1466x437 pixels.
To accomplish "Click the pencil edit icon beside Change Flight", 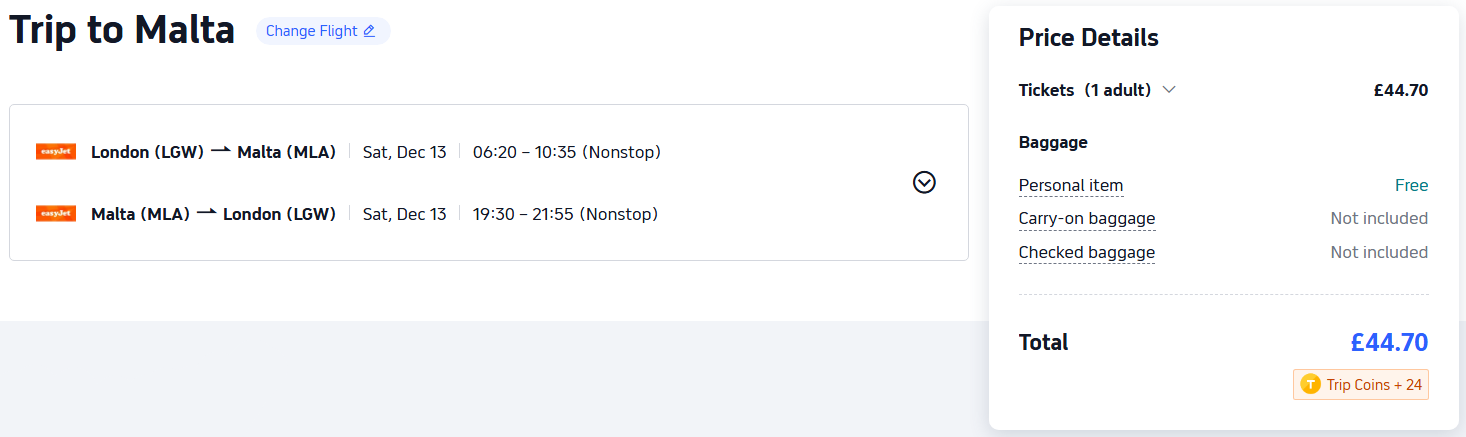I will pyautogui.click(x=369, y=31).
